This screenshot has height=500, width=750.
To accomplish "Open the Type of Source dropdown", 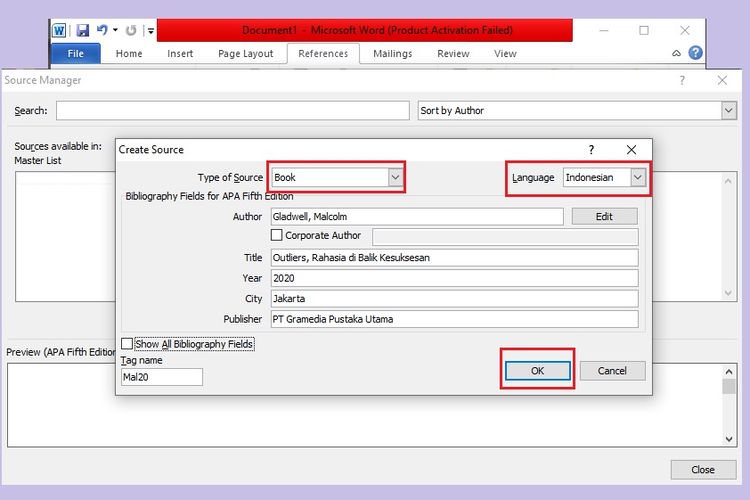I will pos(395,178).
